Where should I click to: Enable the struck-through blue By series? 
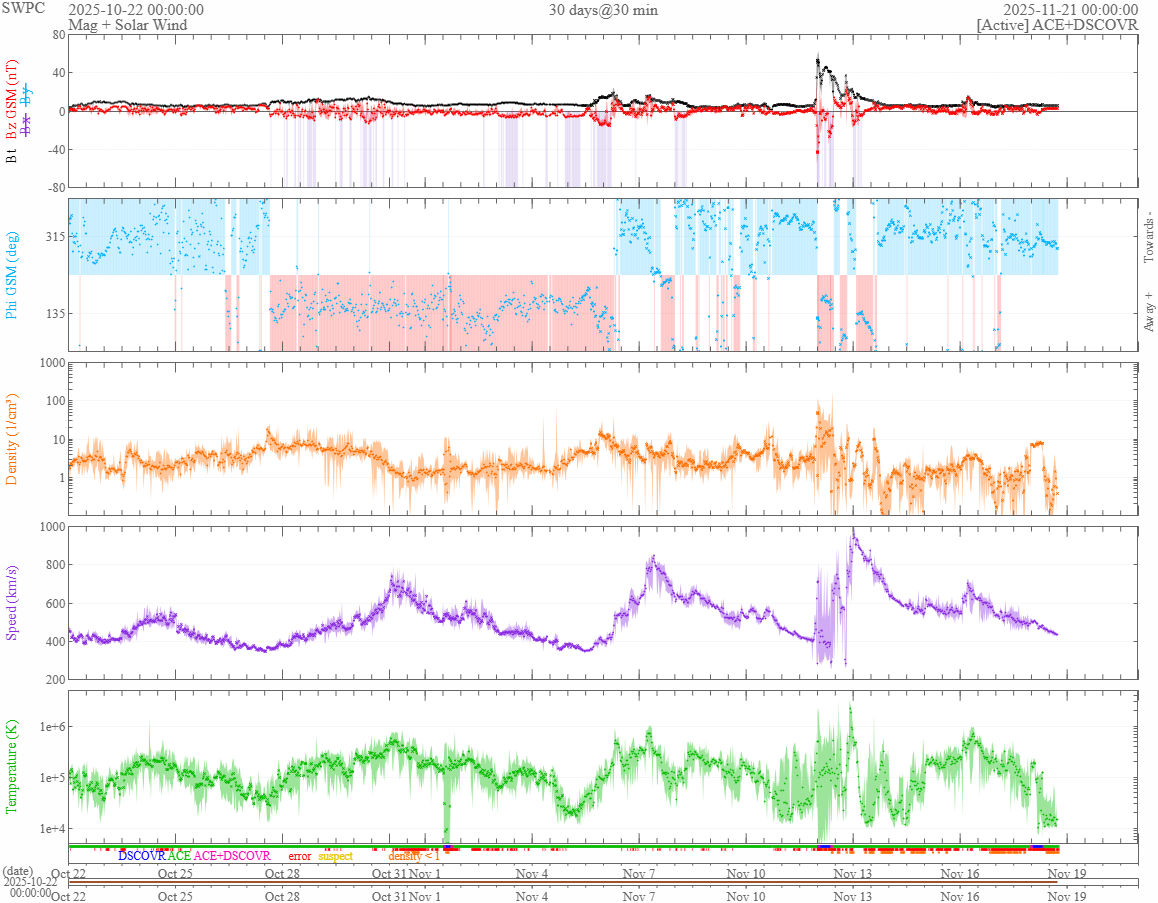pyautogui.click(x=27, y=95)
